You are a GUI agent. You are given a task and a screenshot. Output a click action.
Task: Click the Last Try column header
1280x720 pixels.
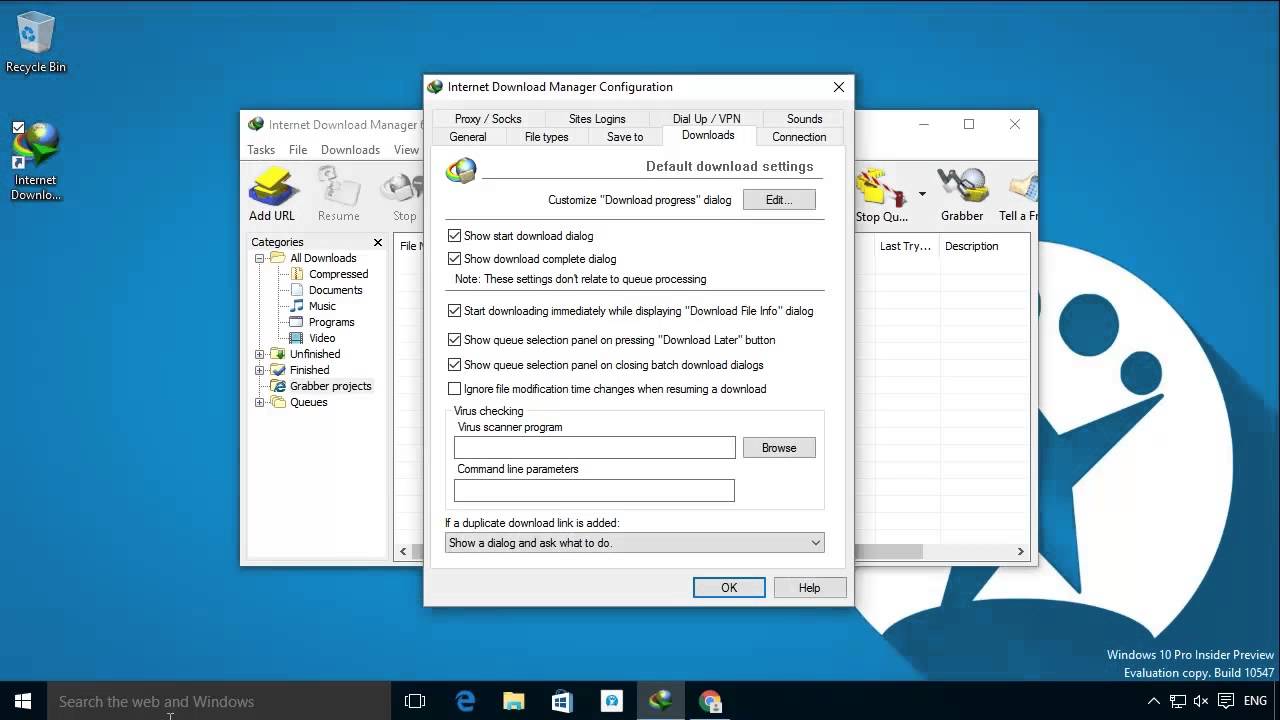pos(905,246)
